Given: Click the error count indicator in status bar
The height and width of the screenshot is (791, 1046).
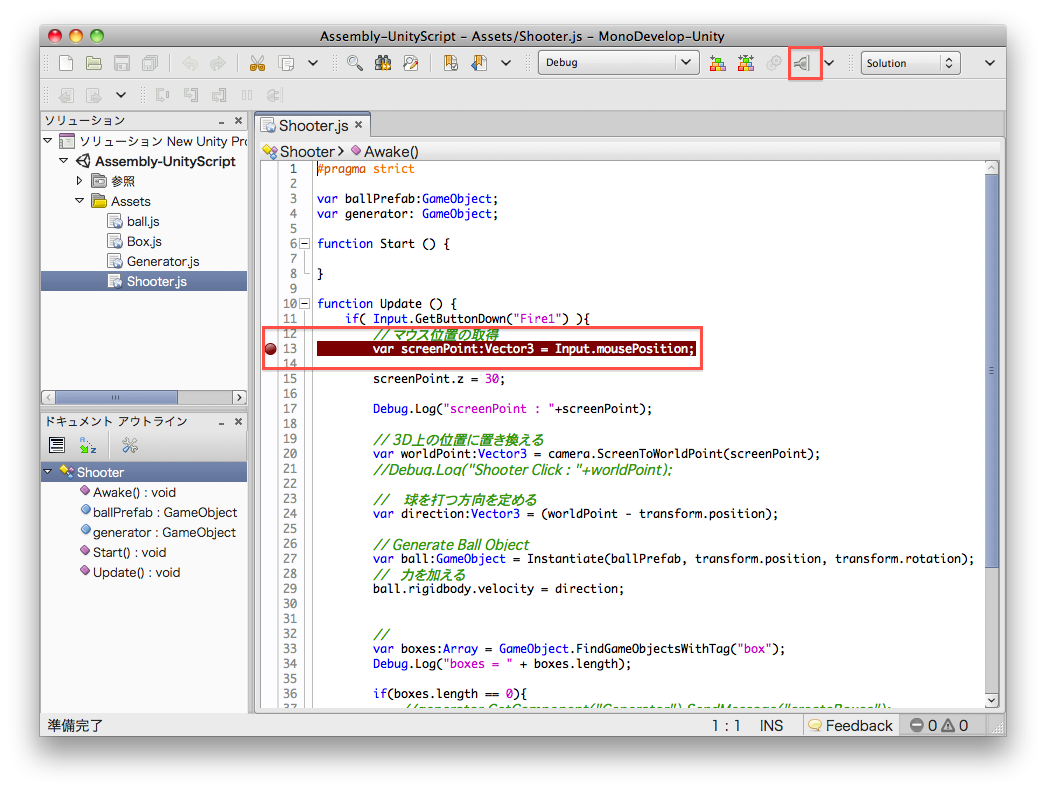Looking at the screenshot, I should (925, 725).
